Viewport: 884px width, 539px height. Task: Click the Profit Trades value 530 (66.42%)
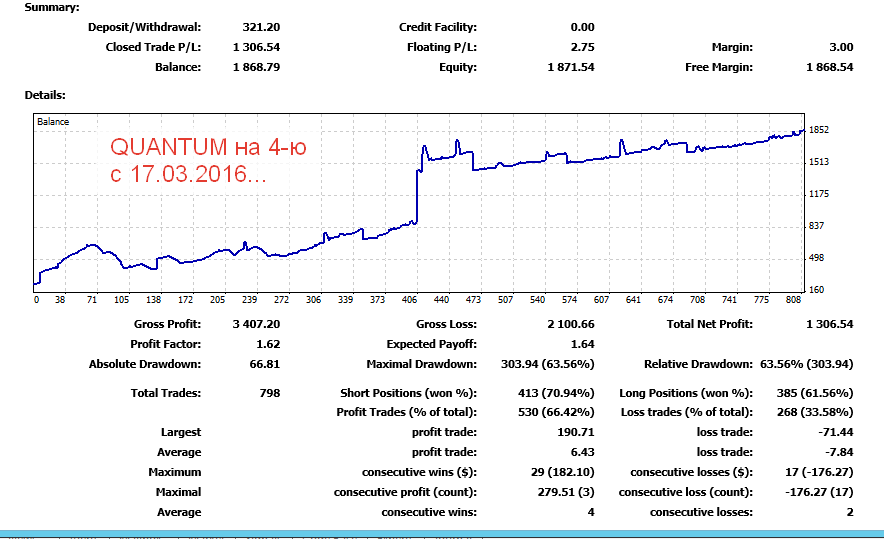pos(556,412)
